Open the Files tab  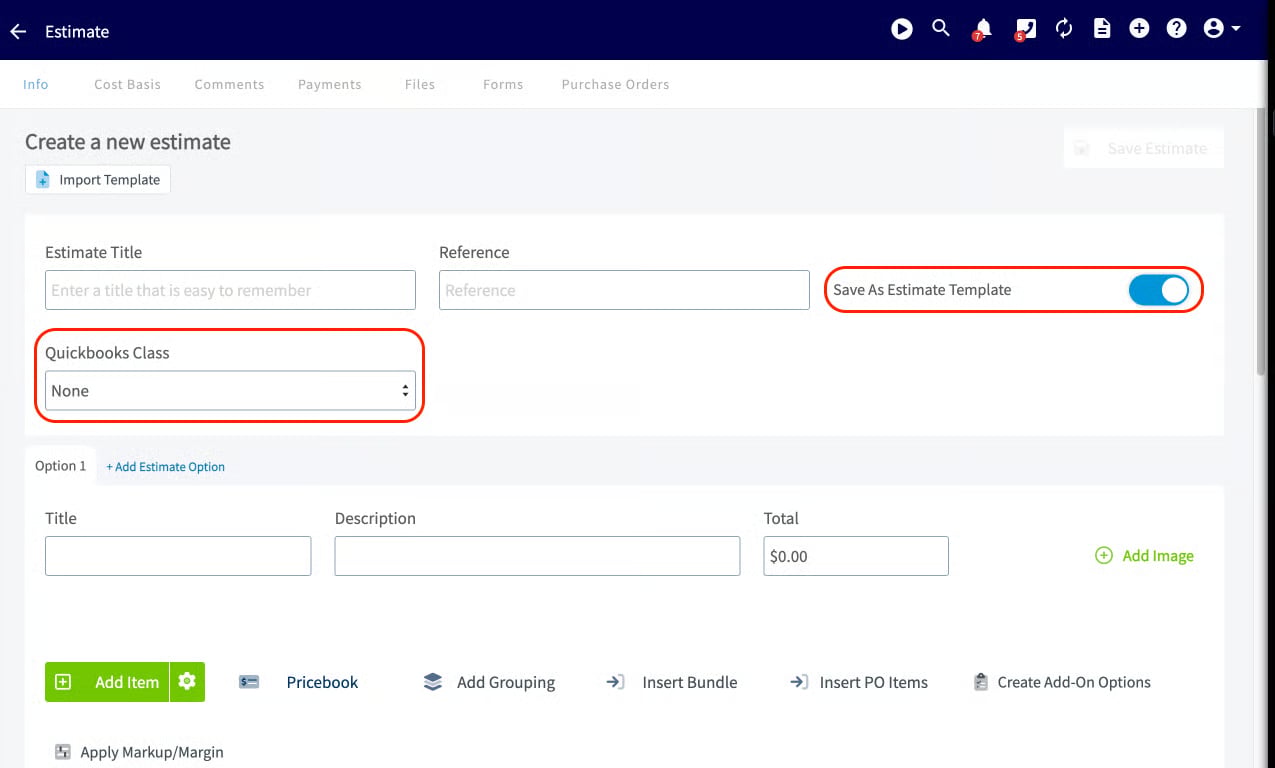pos(420,85)
